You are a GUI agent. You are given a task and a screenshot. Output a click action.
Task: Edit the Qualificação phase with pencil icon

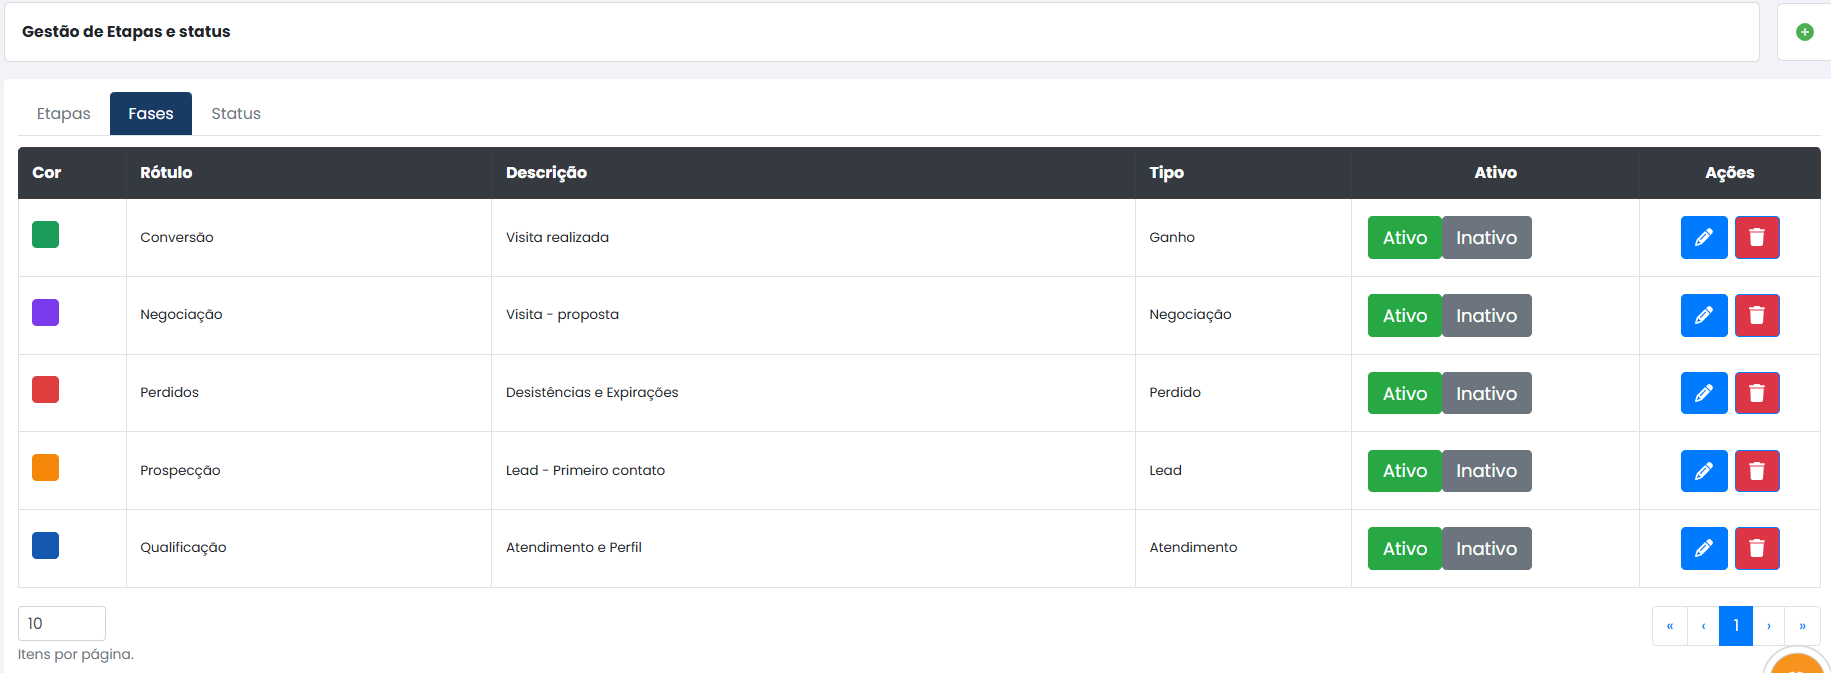(x=1704, y=548)
